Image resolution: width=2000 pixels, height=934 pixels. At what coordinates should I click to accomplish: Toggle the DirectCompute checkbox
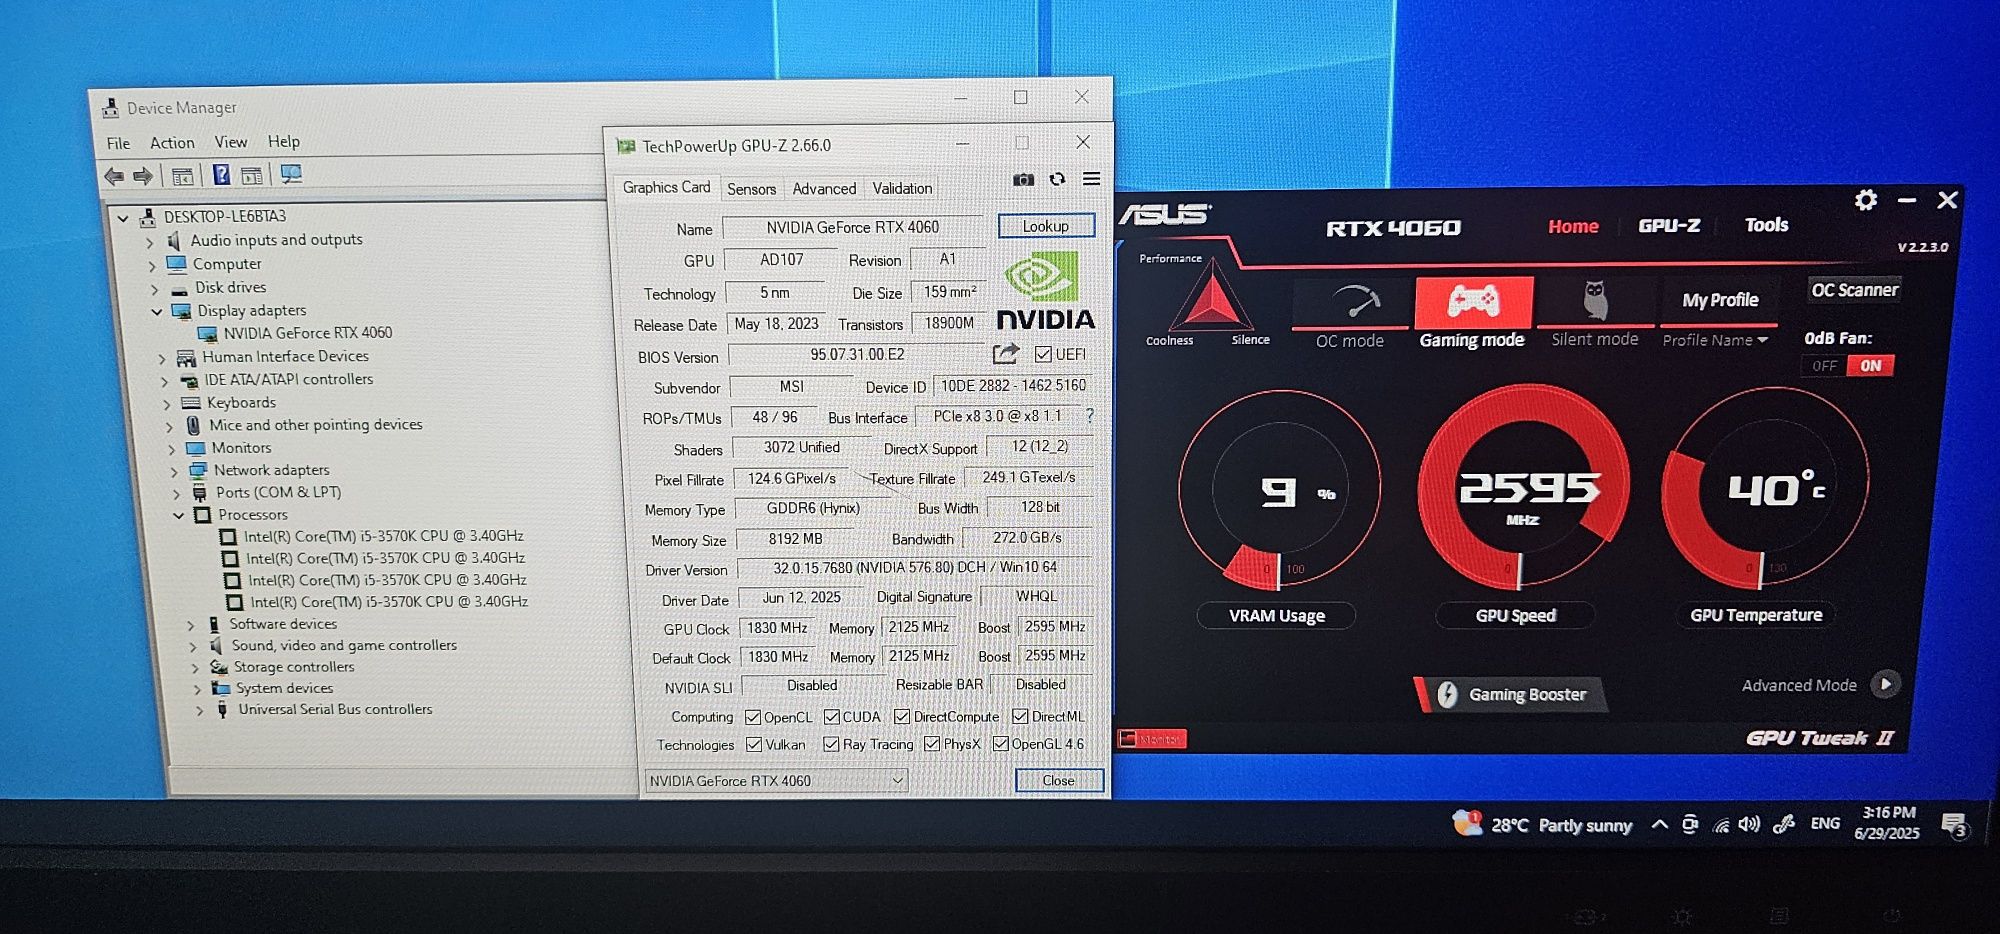pos(901,716)
